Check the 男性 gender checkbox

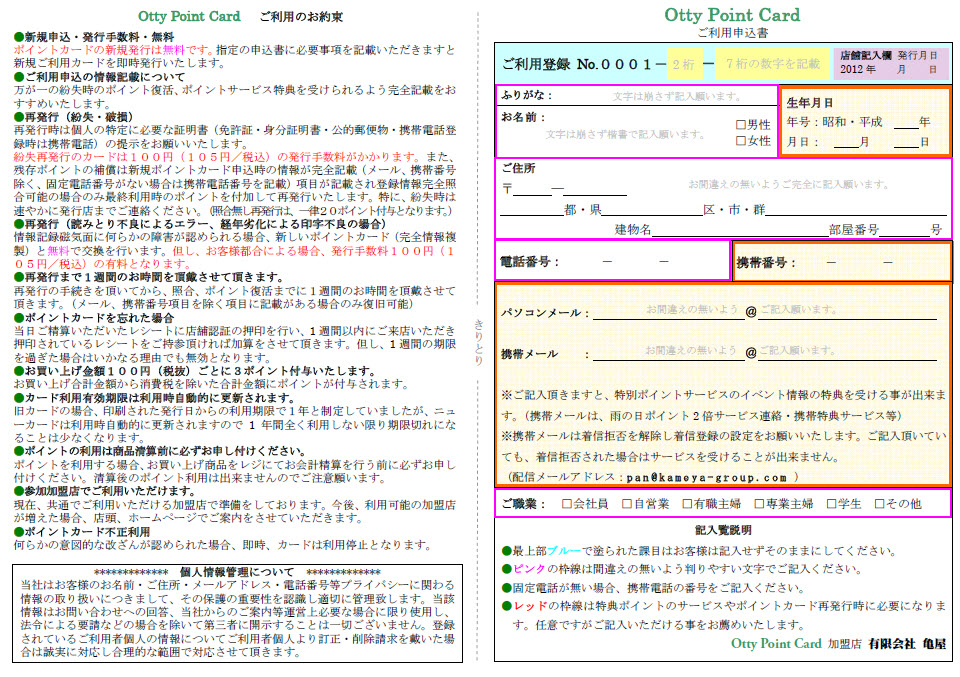741,125
